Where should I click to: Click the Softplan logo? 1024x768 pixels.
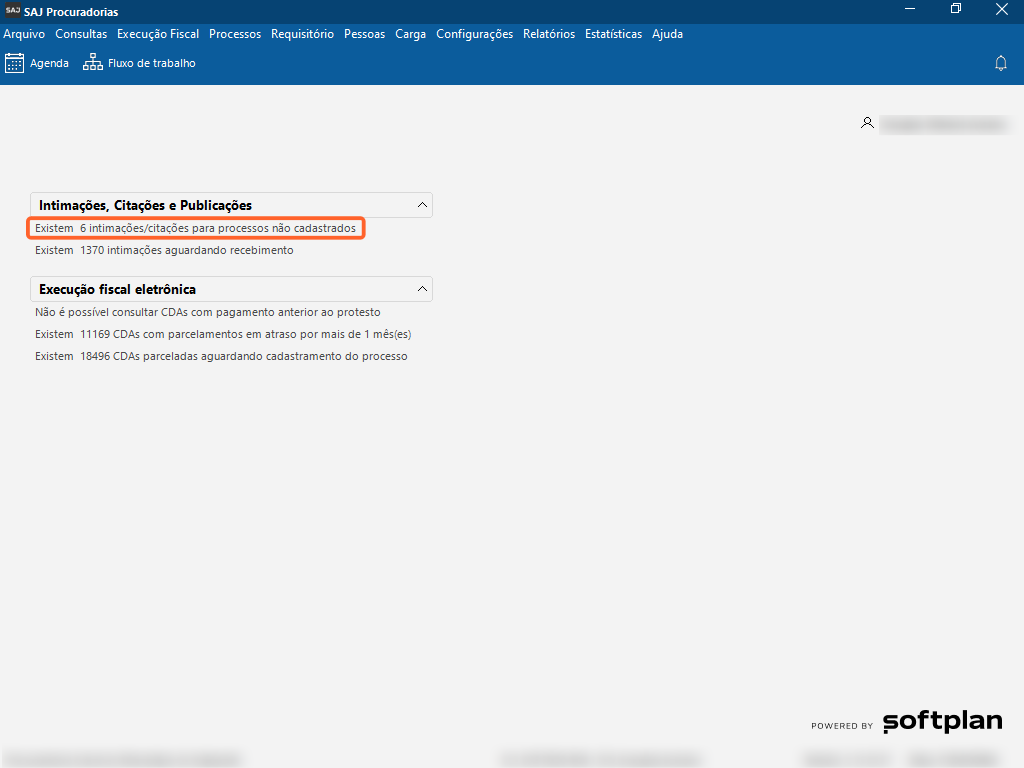[942, 722]
